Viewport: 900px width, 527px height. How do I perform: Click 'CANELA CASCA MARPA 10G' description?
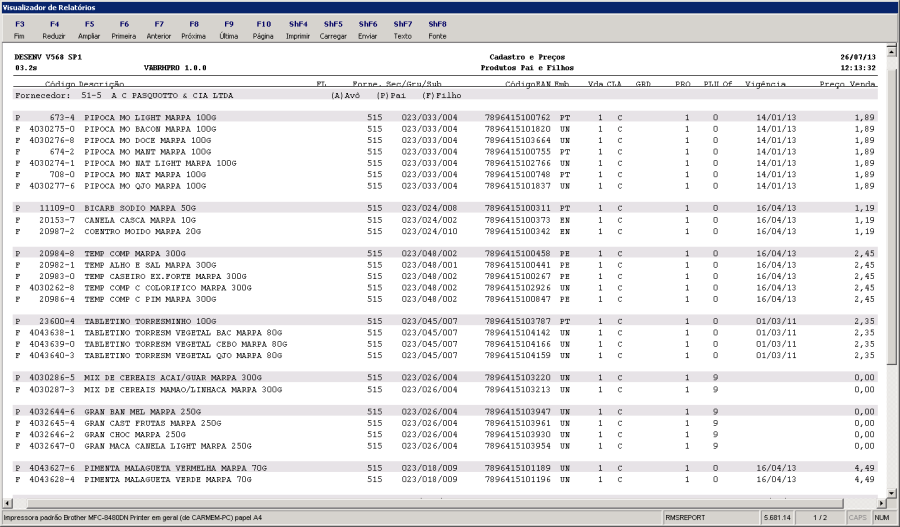[x=140, y=220]
